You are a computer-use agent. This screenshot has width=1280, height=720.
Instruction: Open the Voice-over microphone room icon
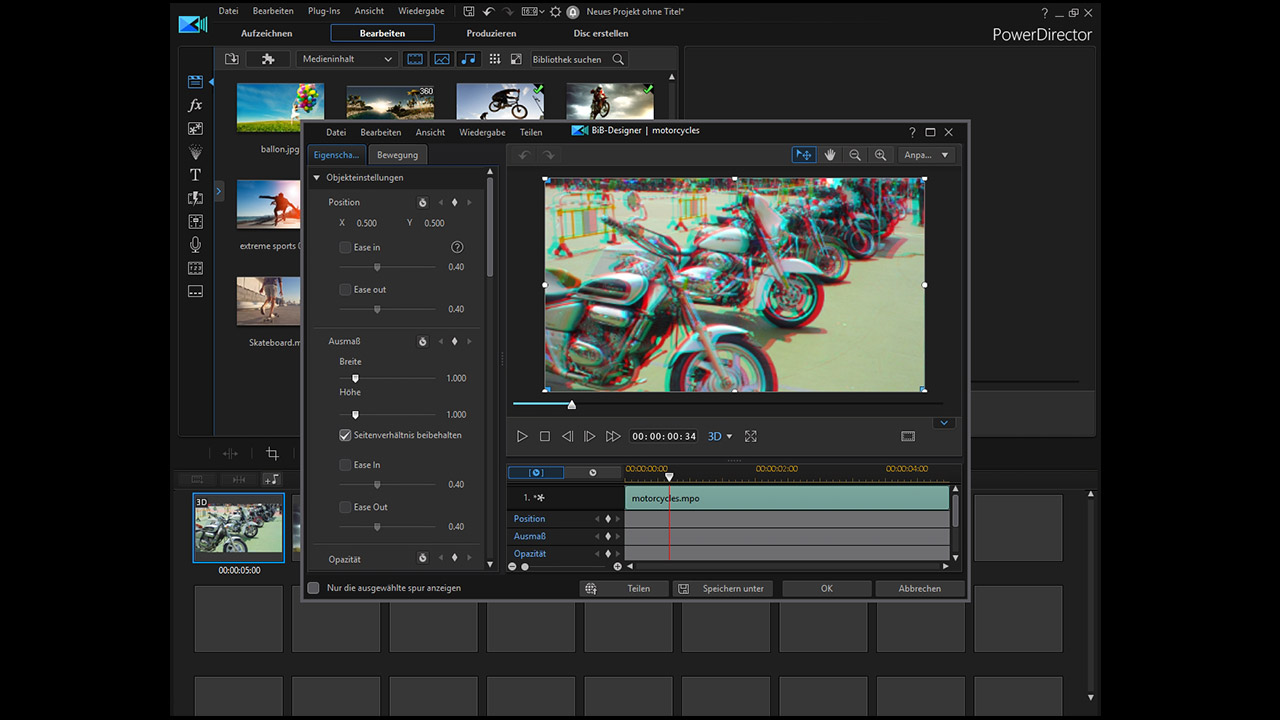click(x=195, y=245)
